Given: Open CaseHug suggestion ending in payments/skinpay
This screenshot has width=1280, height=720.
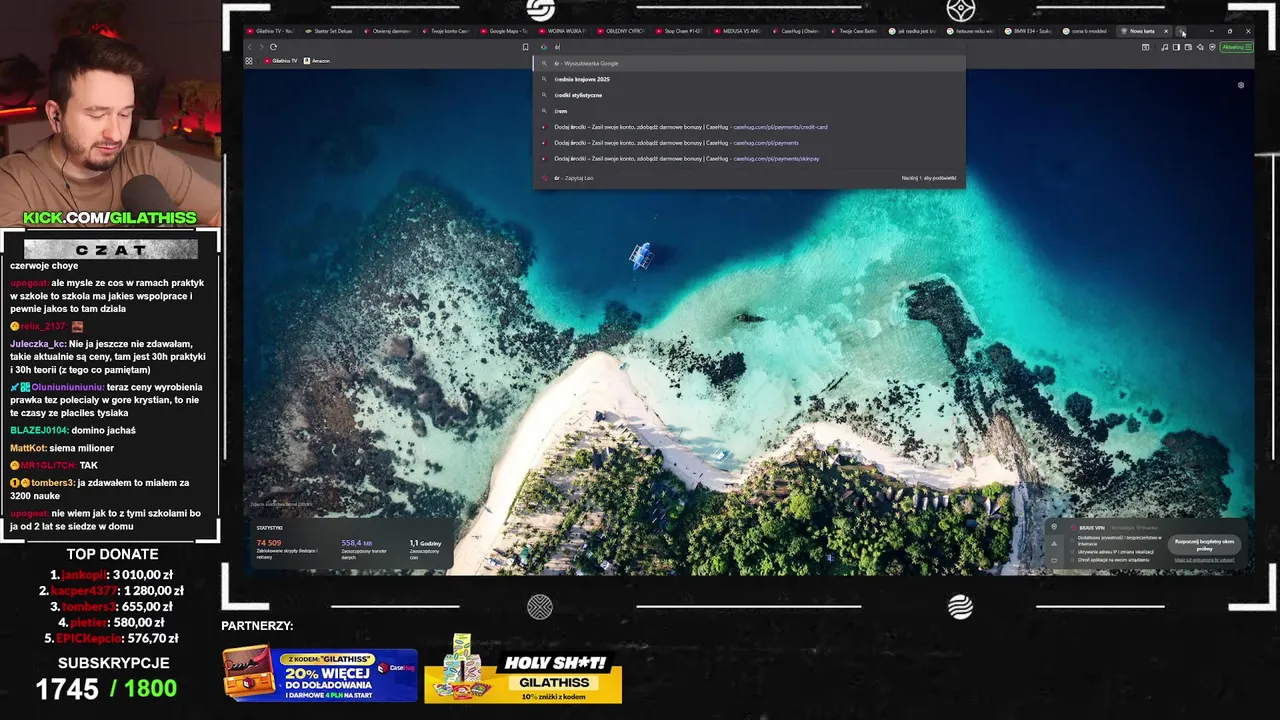Looking at the screenshot, I should coord(749,158).
